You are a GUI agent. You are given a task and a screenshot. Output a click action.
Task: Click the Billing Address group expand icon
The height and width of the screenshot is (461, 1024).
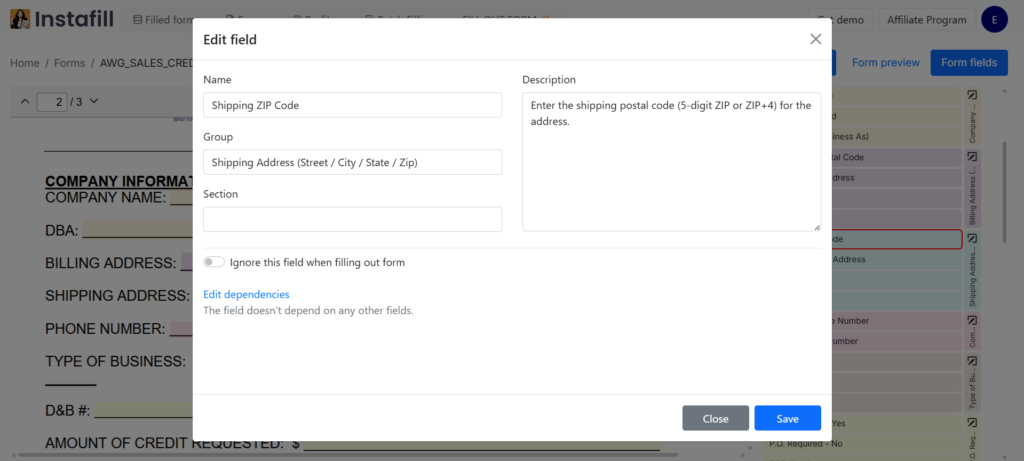pyautogui.click(x=972, y=157)
